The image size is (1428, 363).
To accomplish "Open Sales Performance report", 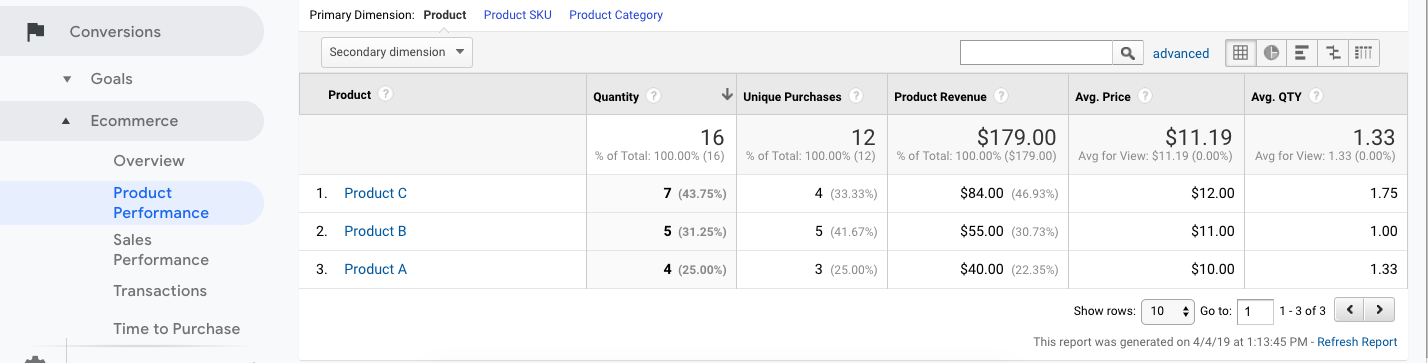I will pos(161,250).
